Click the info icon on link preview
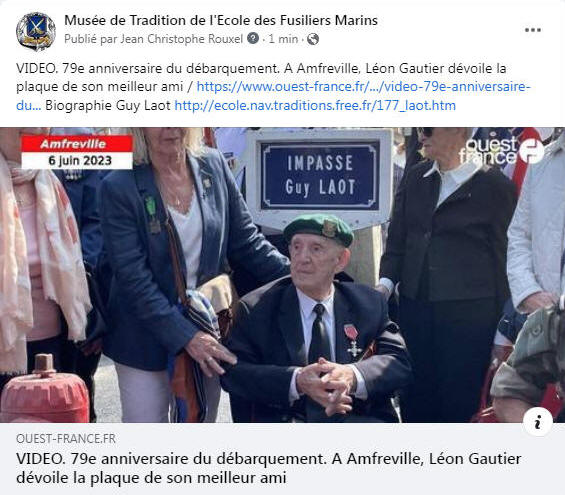 click(x=538, y=422)
